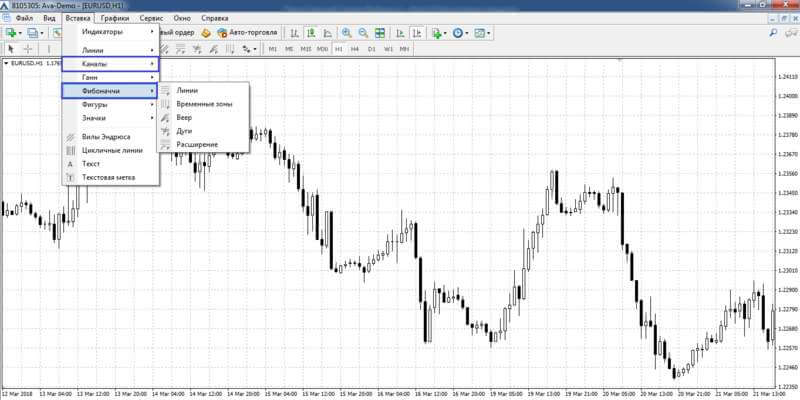
Task: Open the templates dropdown in the toolbar
Action: tap(482, 33)
